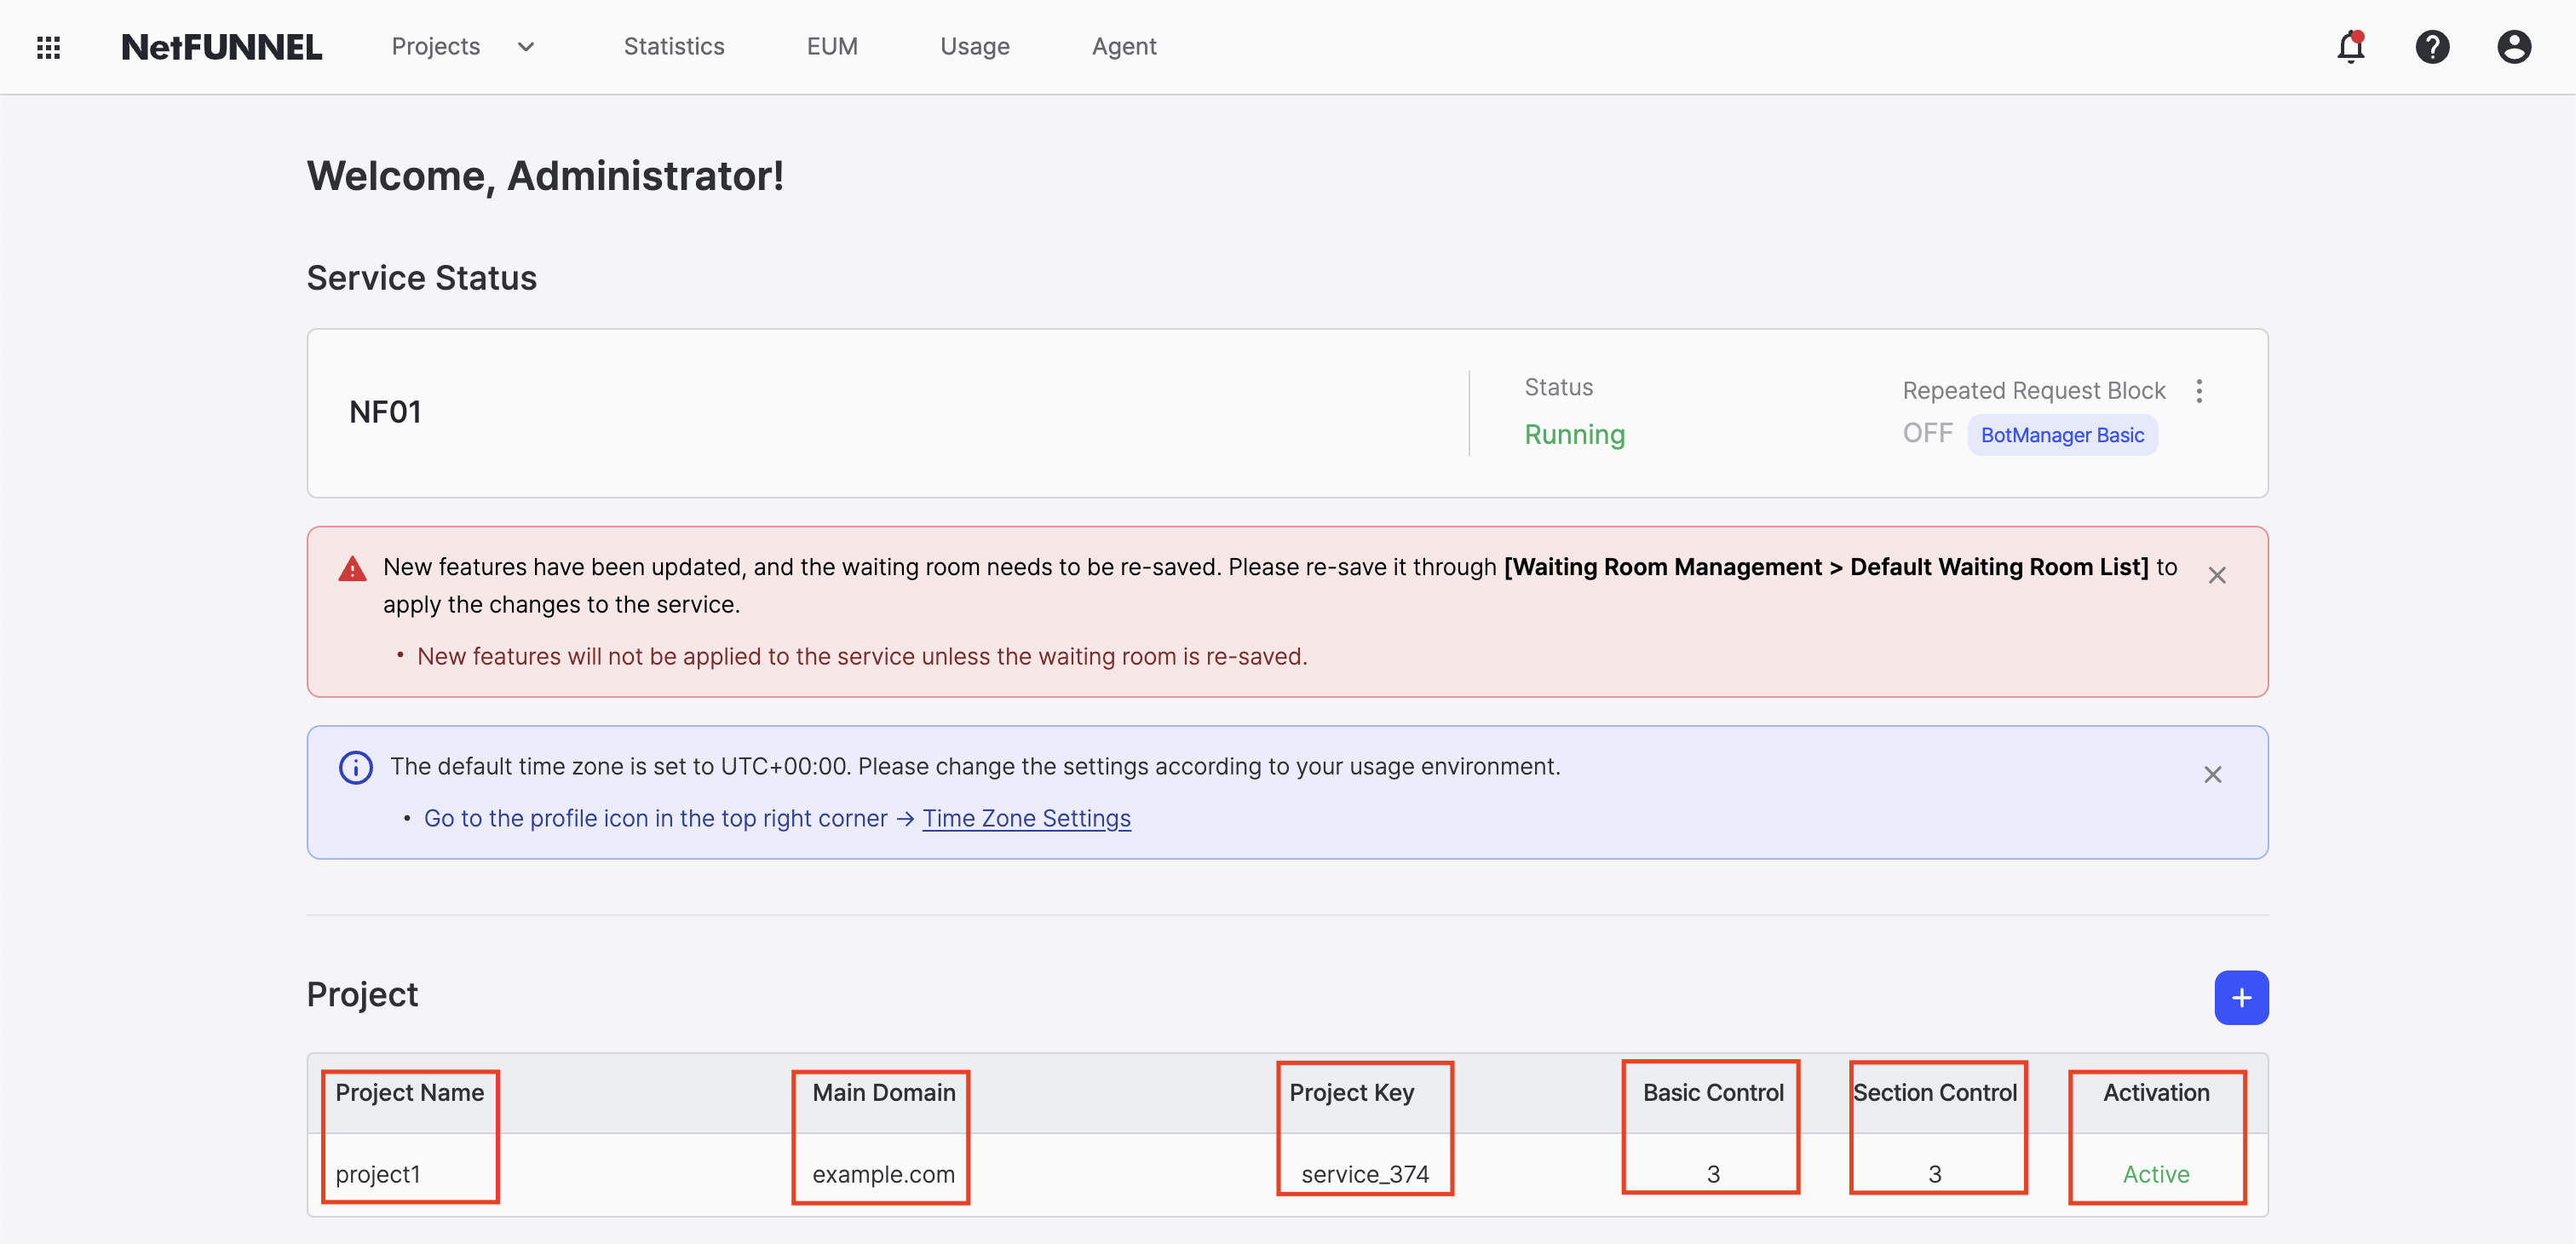Select the Activation column header
Screen dimensions: 2576x1244
click(x=2156, y=1092)
